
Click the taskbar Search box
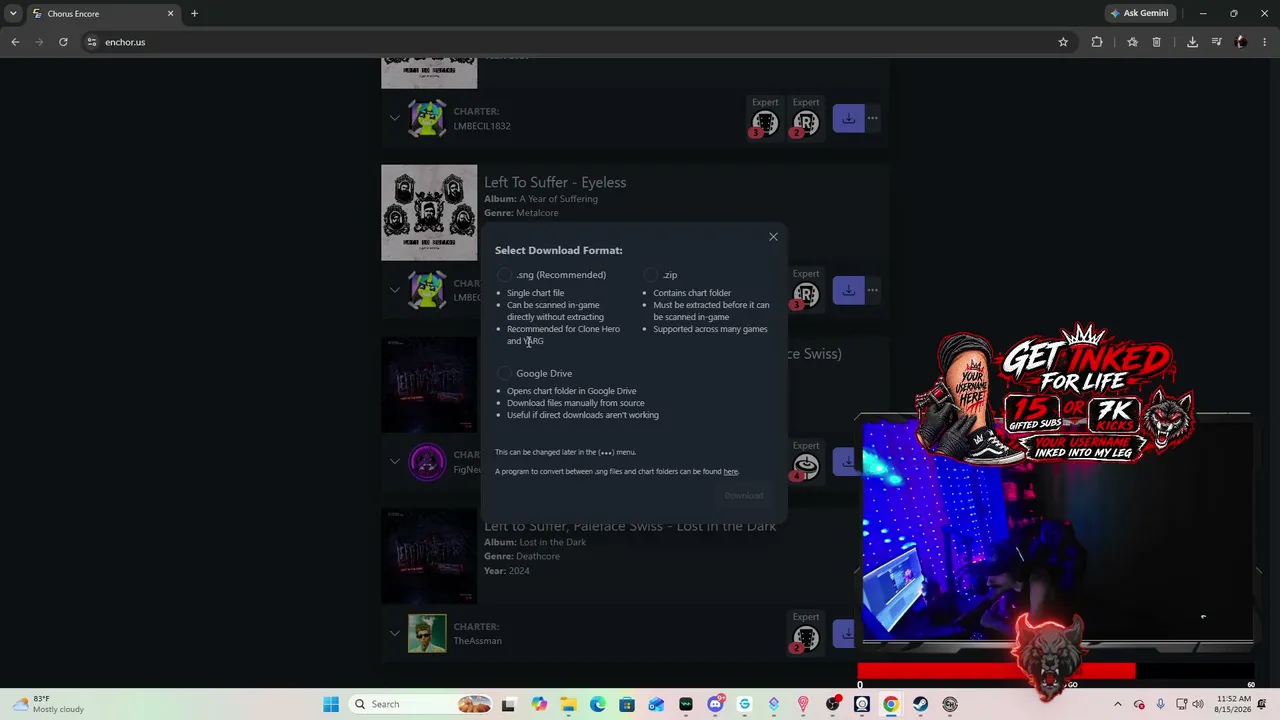tap(422, 704)
